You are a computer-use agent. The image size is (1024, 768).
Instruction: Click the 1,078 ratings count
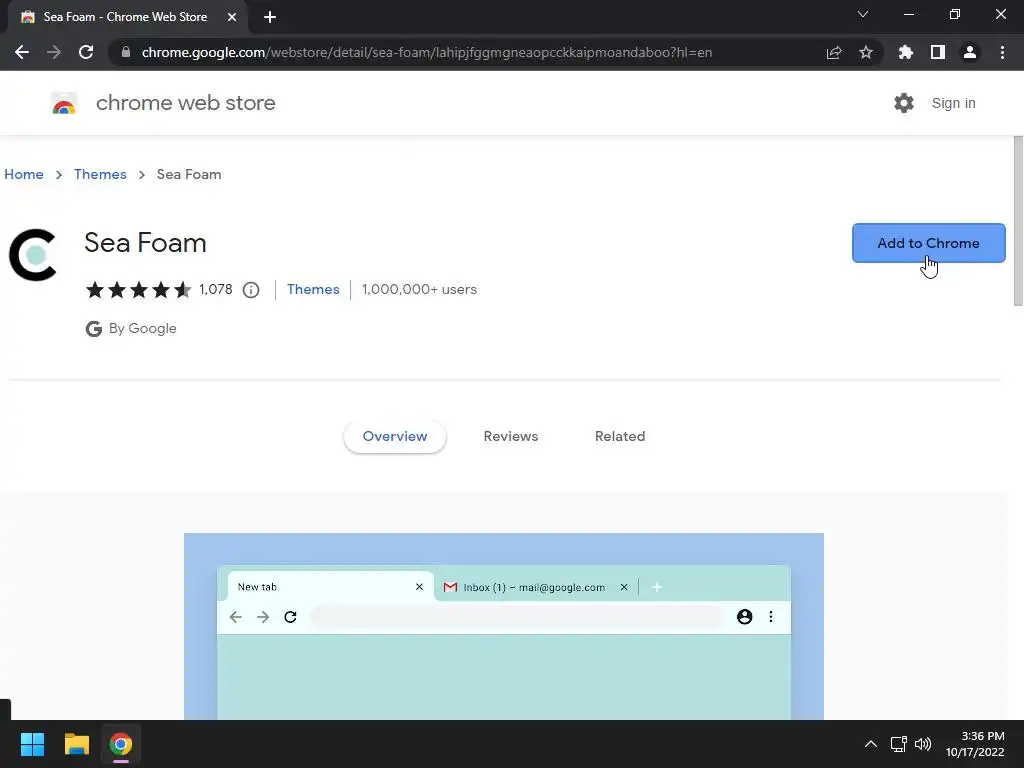coord(216,289)
